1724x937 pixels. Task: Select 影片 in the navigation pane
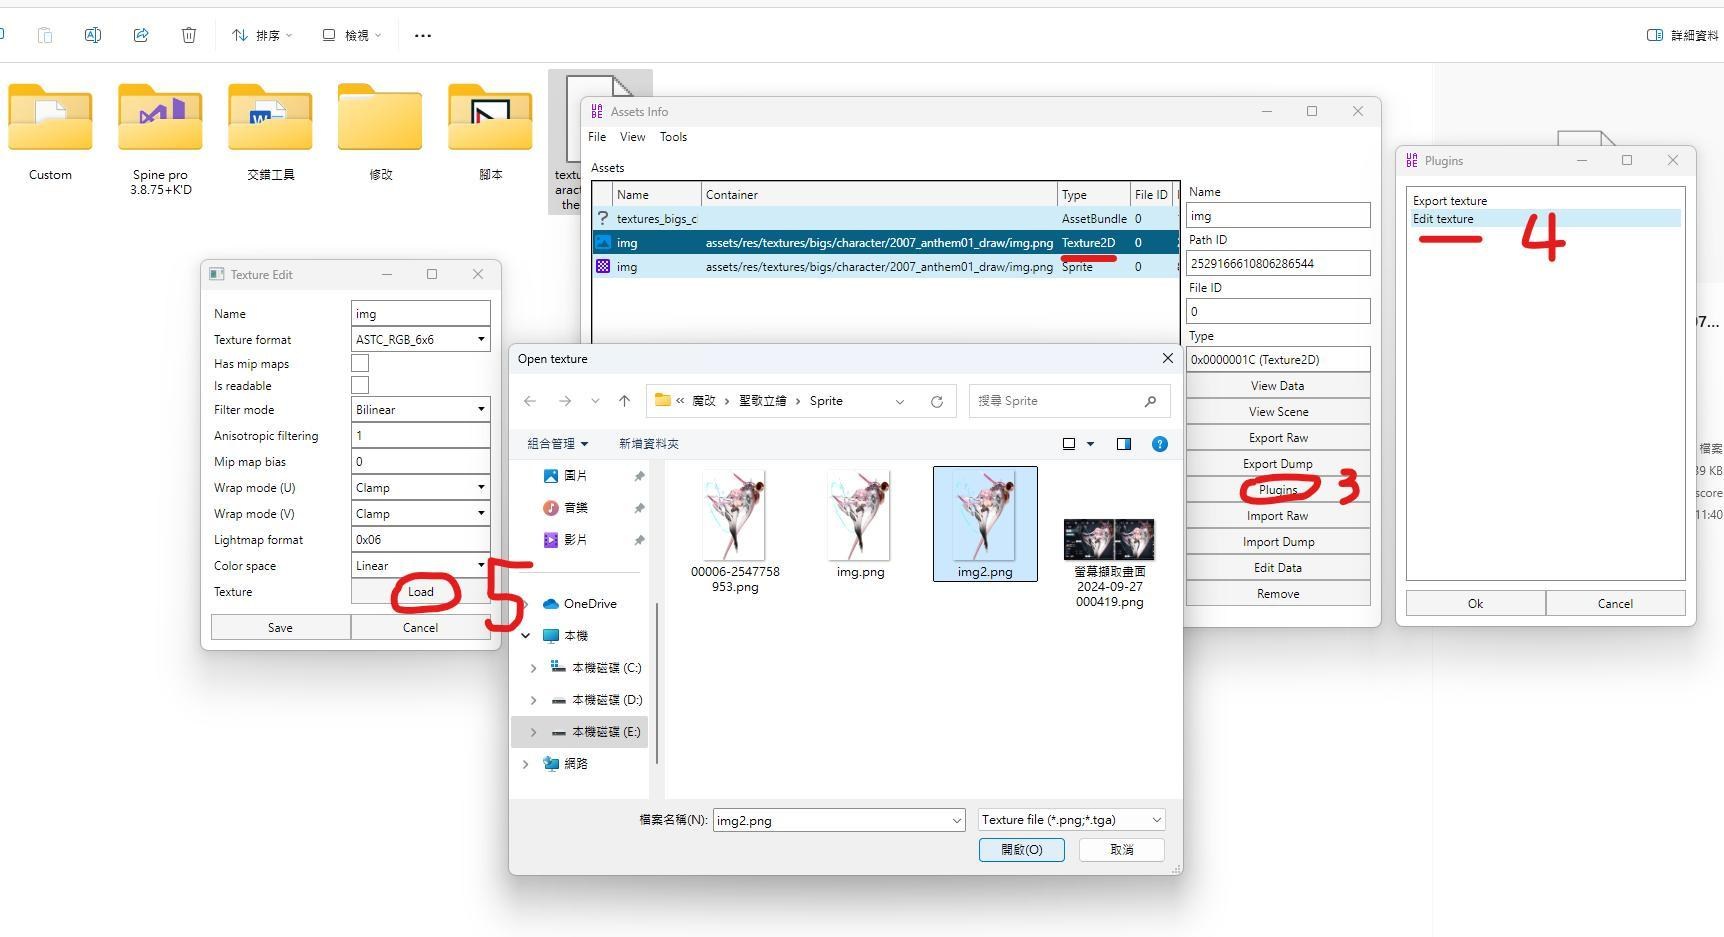(x=576, y=540)
